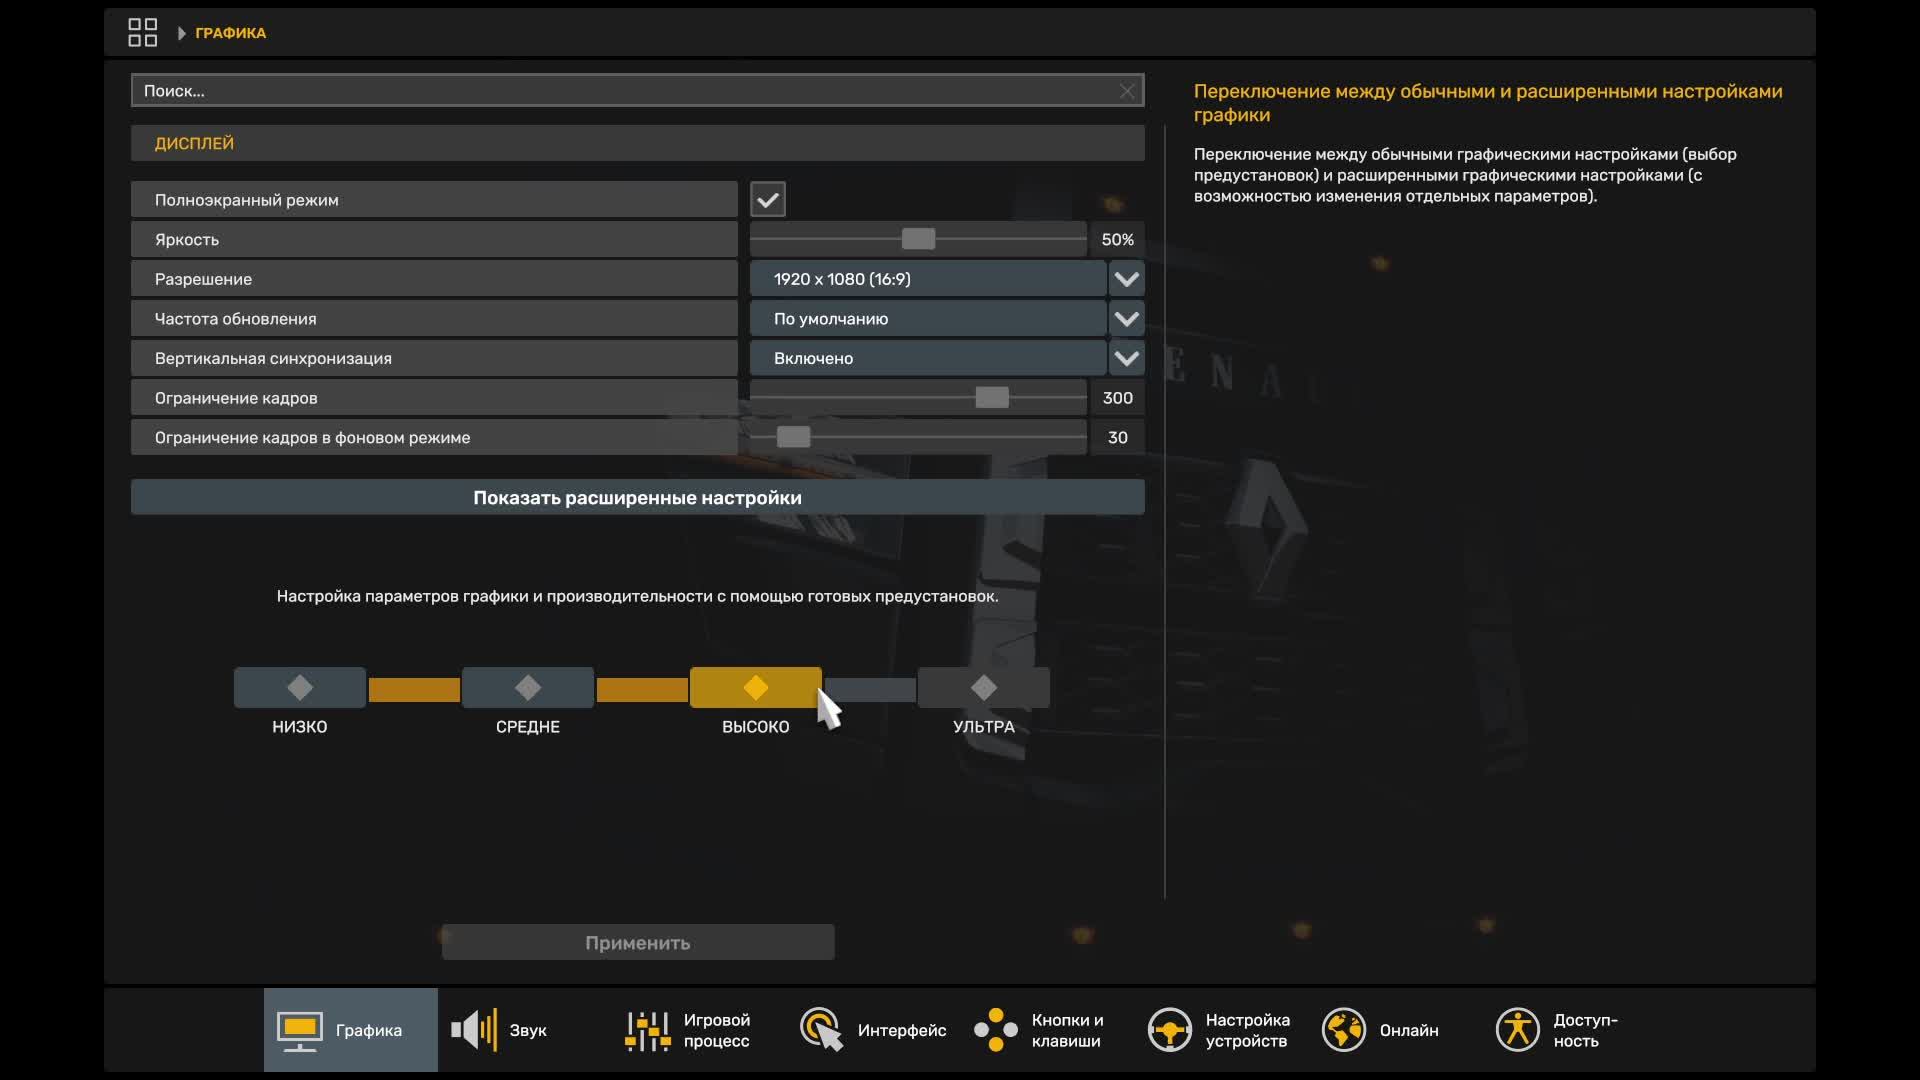The width and height of the screenshot is (1920, 1080).
Task: Switch to the НИЗКО graphics preset
Action: (x=298, y=688)
